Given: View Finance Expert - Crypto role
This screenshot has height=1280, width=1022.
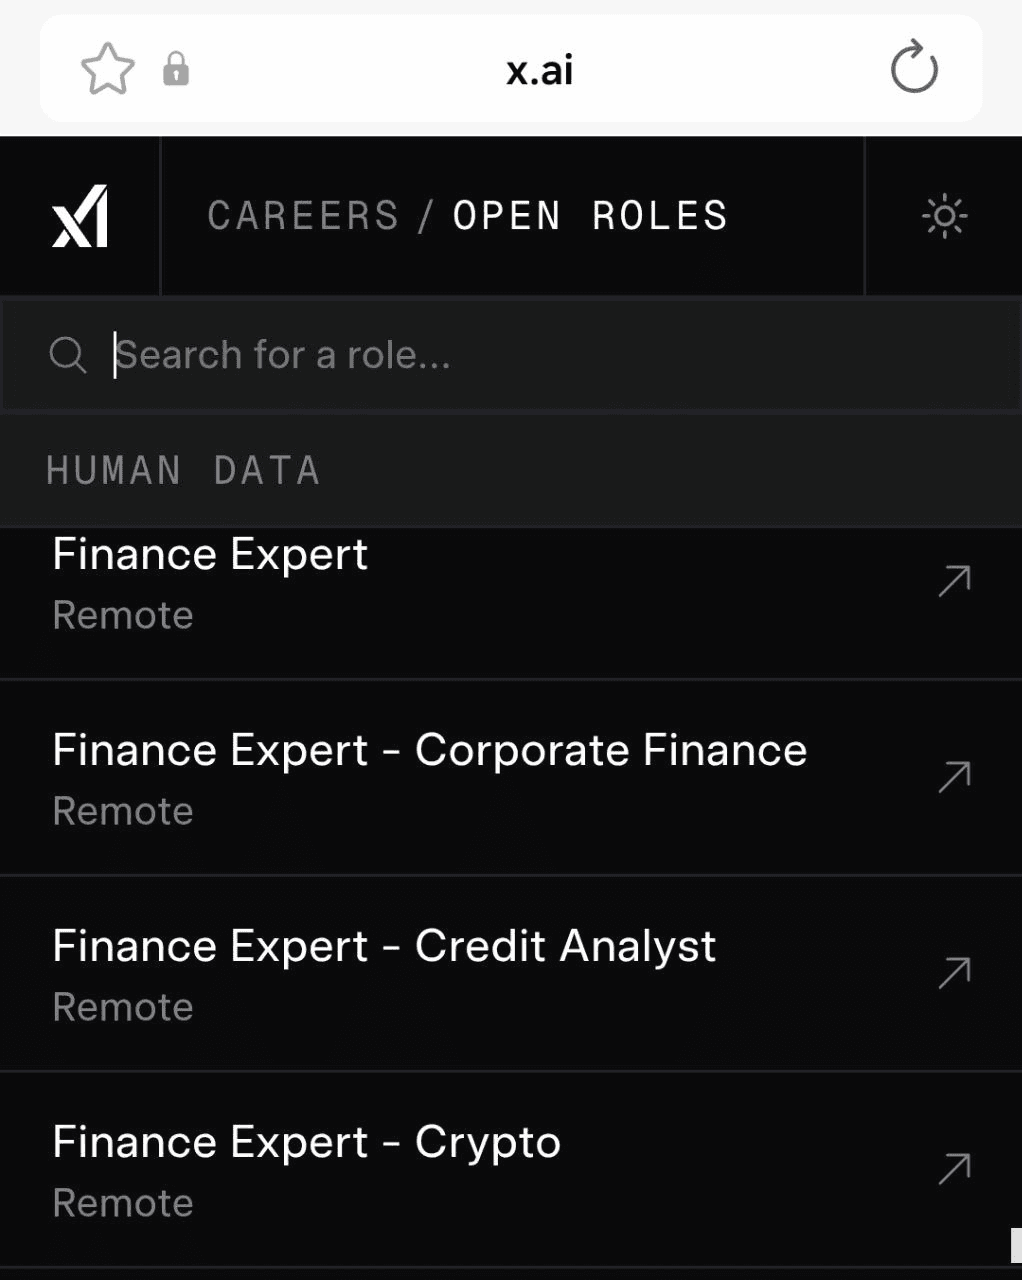Looking at the screenshot, I should [306, 1143].
